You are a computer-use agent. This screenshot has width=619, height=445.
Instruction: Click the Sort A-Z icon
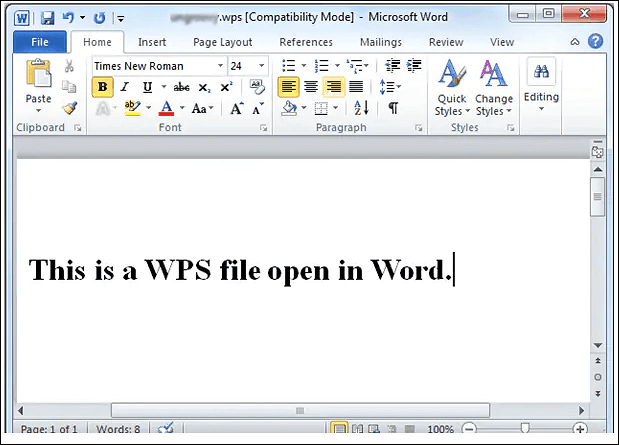pos(361,108)
